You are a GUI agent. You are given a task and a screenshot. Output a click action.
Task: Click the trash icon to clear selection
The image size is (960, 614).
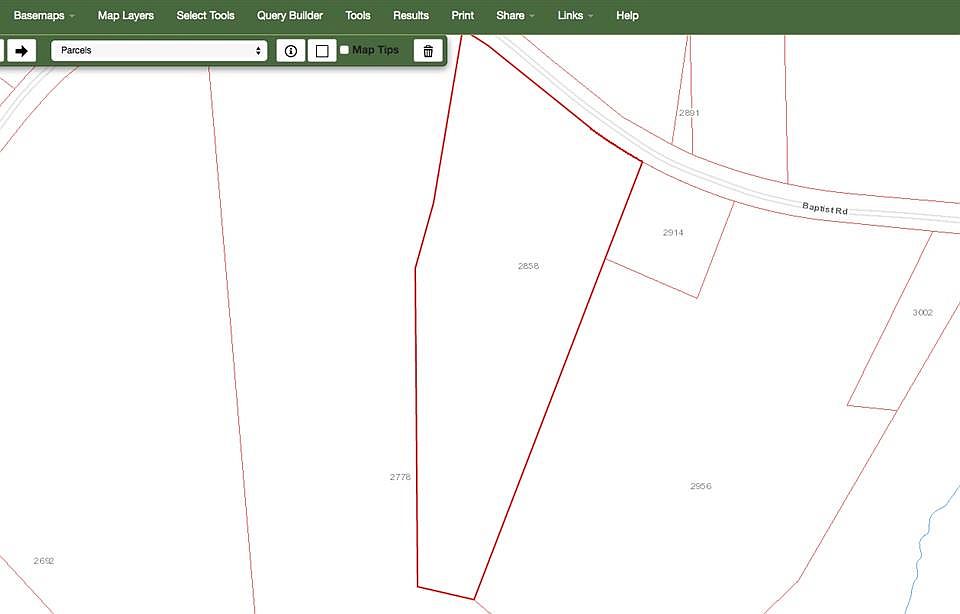tap(428, 51)
